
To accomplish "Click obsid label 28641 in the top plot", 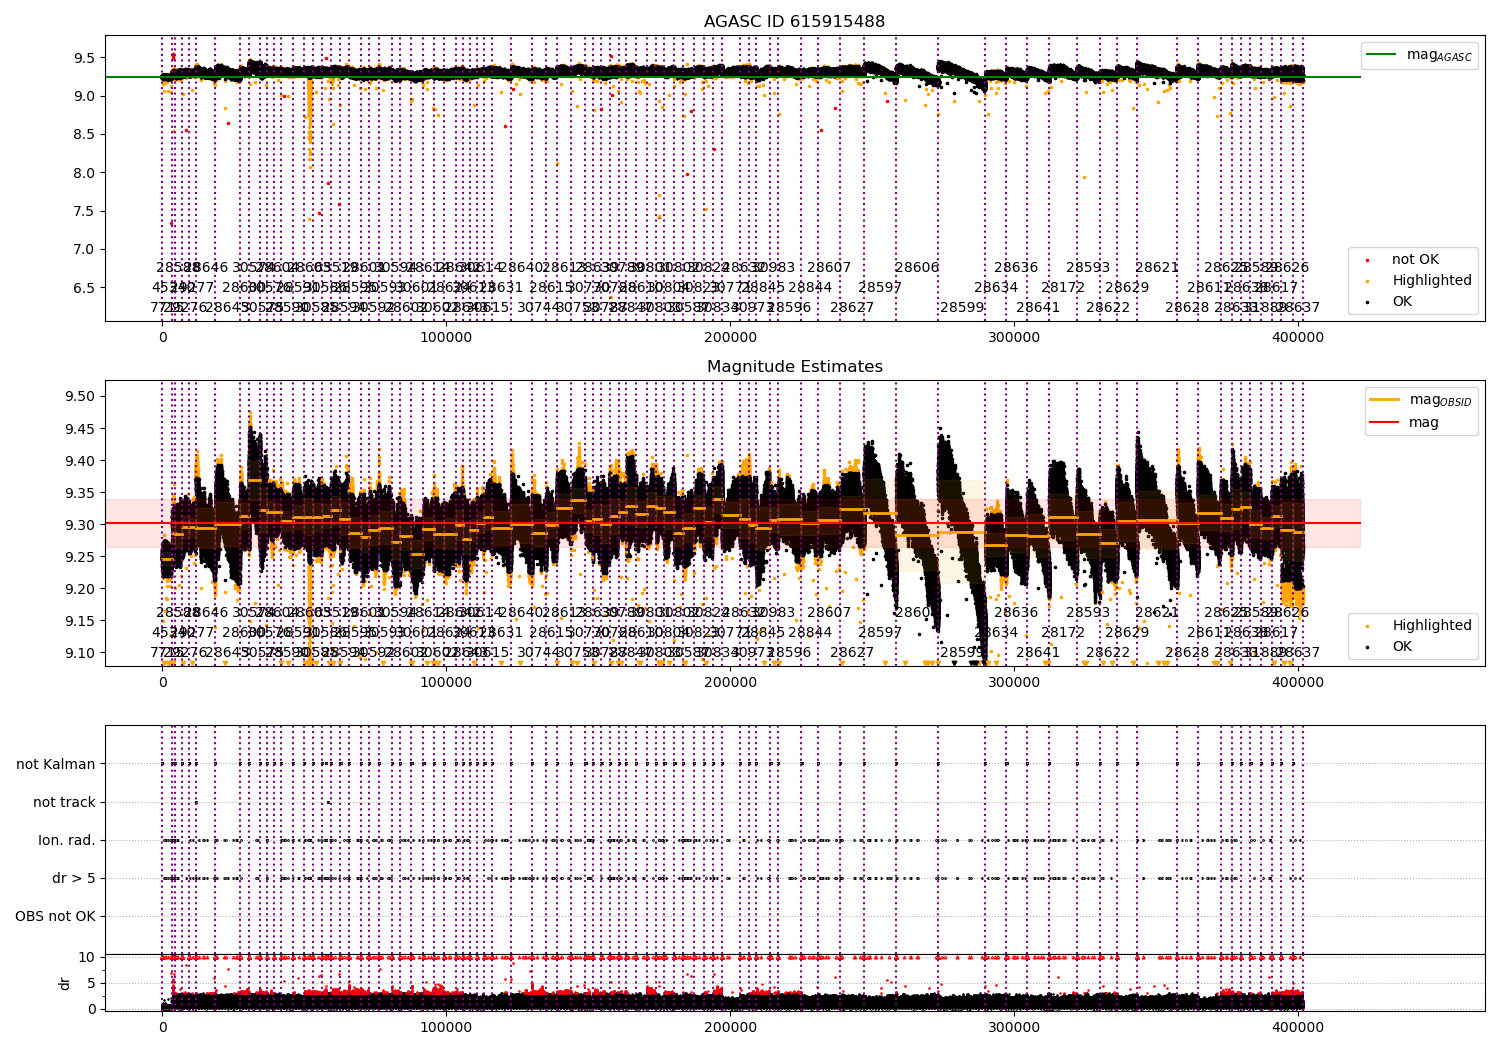I will tap(1038, 308).
